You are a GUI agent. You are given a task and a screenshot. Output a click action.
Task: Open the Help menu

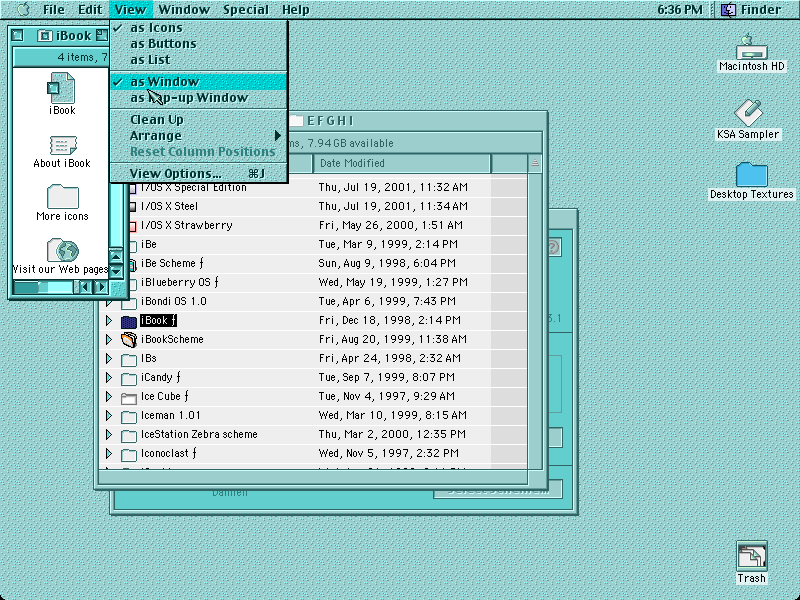tap(295, 9)
